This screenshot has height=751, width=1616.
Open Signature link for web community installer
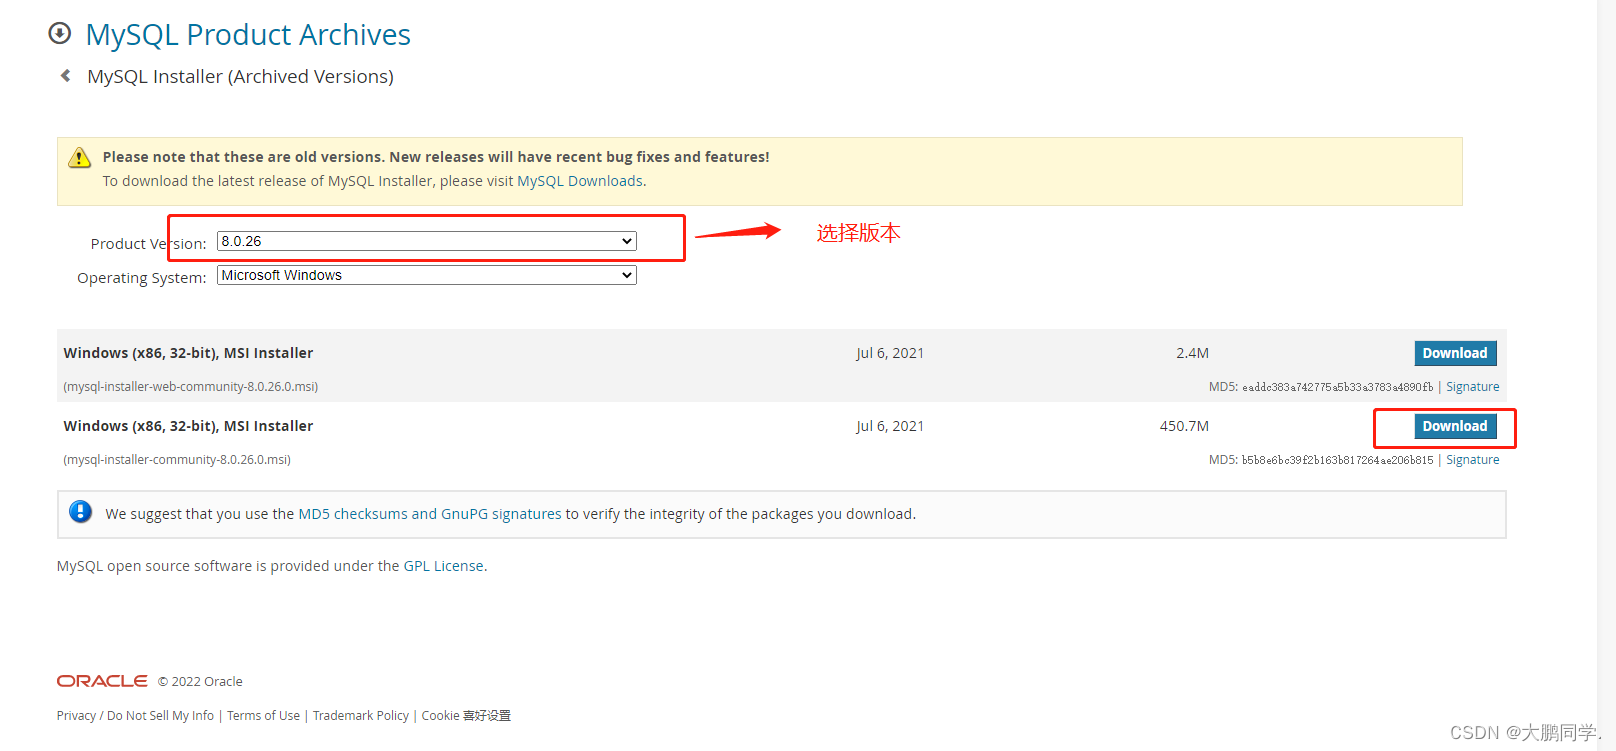click(x=1472, y=387)
